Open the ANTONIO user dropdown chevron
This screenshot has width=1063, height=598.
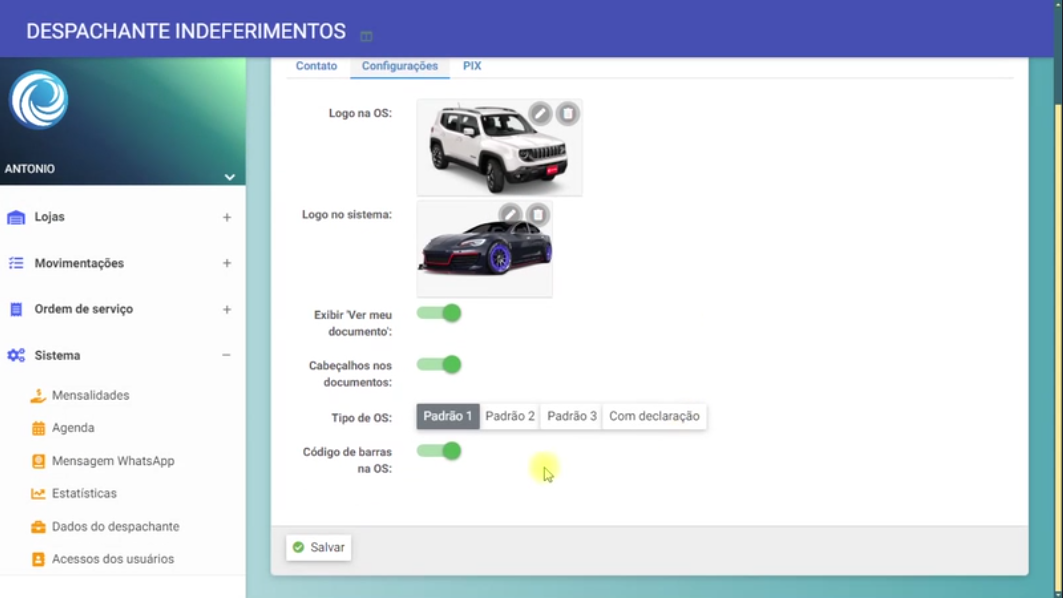pos(229,177)
